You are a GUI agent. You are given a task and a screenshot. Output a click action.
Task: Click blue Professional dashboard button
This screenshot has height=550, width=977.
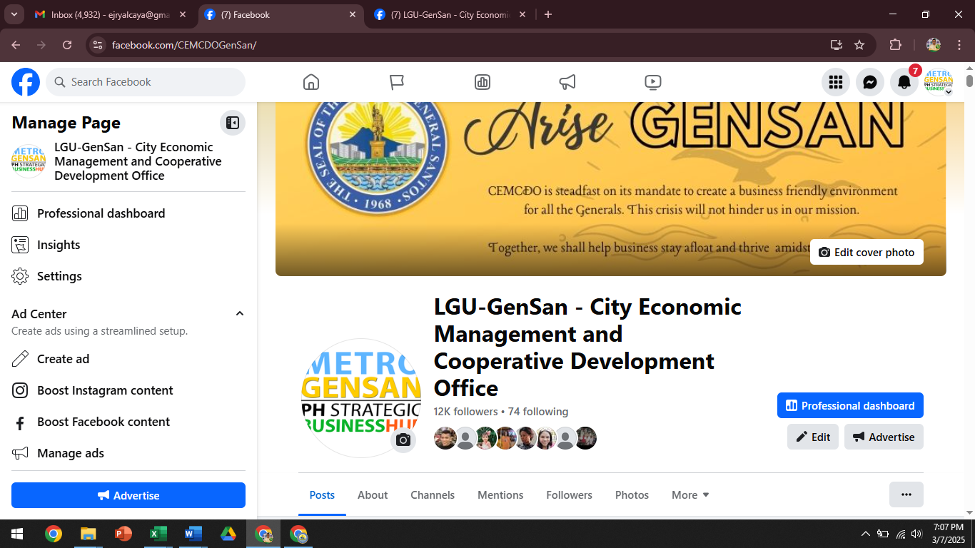pyautogui.click(x=850, y=405)
